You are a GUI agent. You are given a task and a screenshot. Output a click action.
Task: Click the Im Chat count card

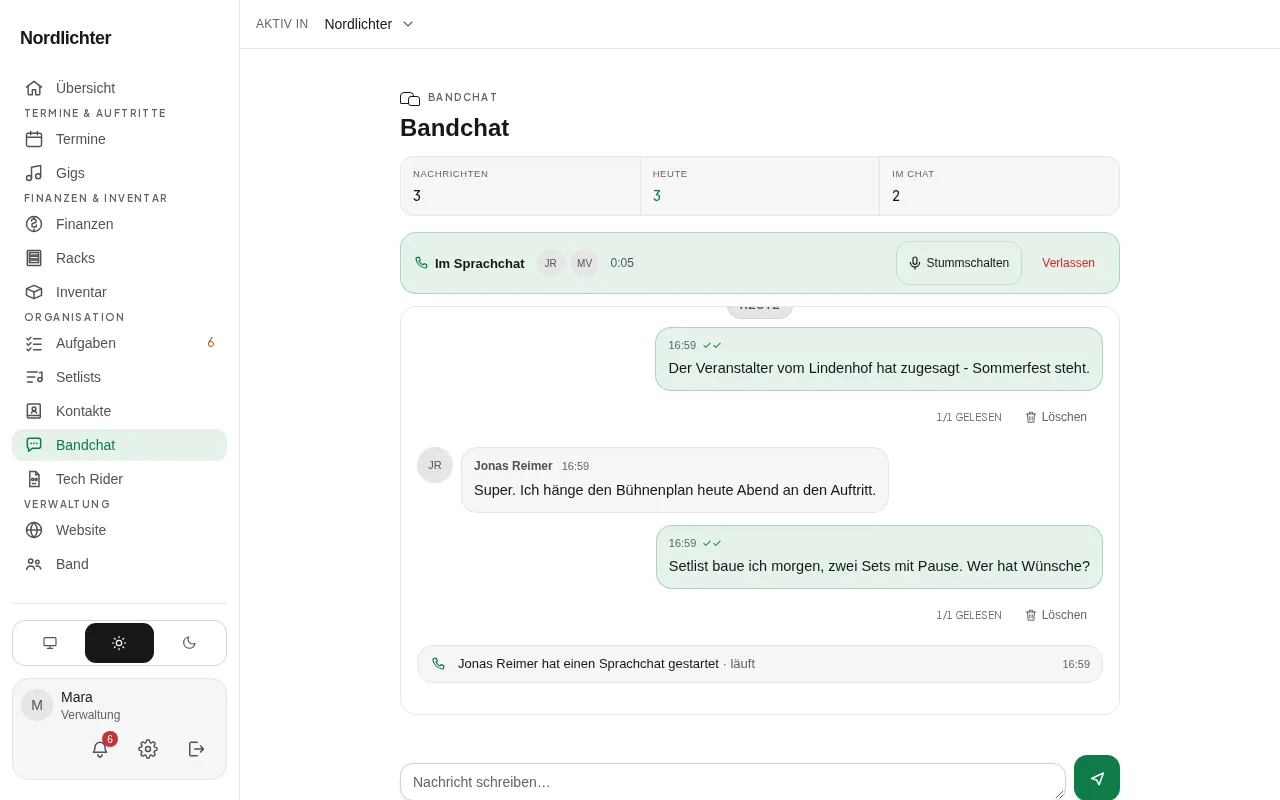click(999, 186)
